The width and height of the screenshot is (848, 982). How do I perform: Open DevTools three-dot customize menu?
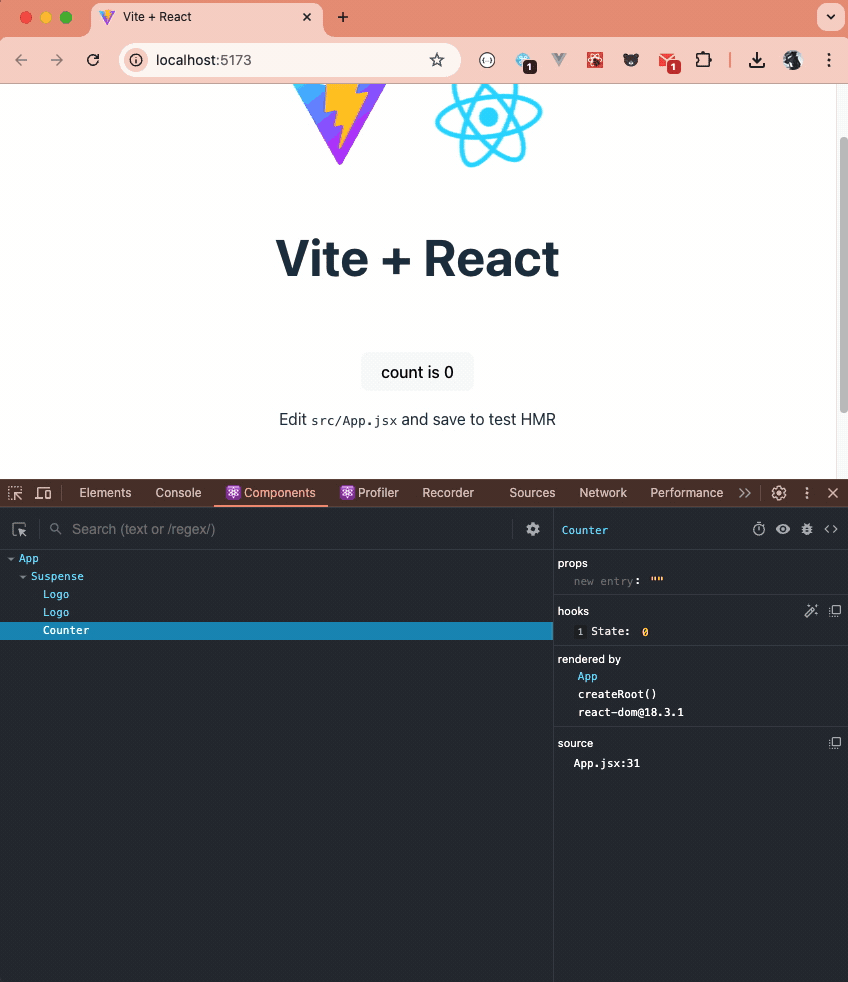[x=807, y=493]
